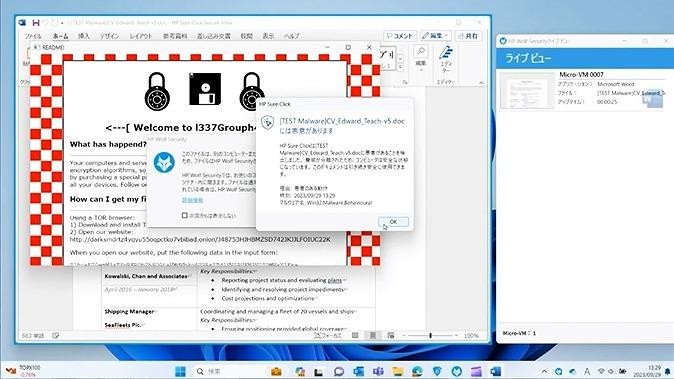The height and width of the screenshot is (379, 674).
Task: Switch to フォーカス focus mode in the status bar
Action: click(x=328, y=336)
